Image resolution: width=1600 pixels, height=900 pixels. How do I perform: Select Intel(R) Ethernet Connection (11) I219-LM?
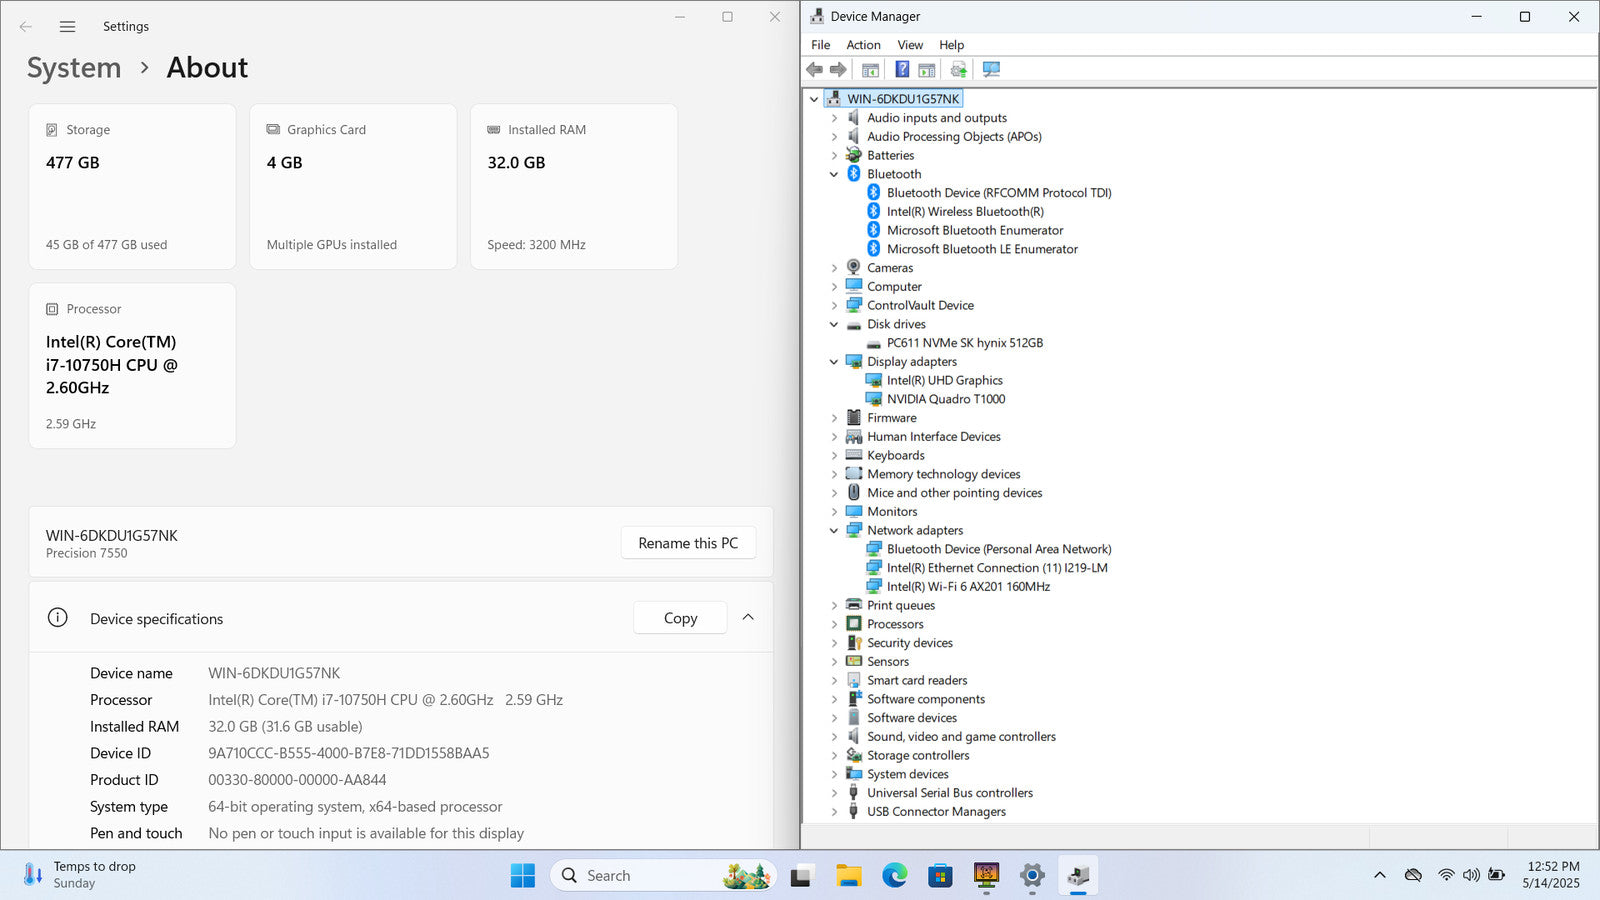pyautogui.click(x=997, y=568)
